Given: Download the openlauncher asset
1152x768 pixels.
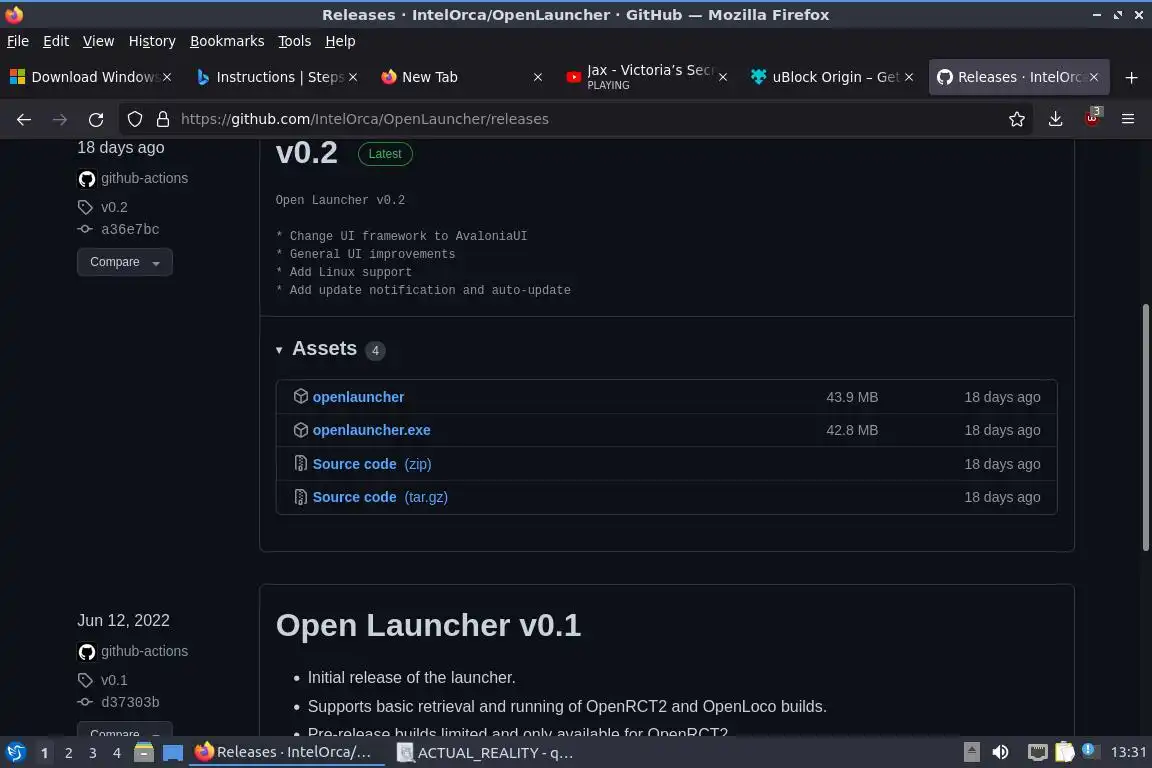Looking at the screenshot, I should 359,397.
